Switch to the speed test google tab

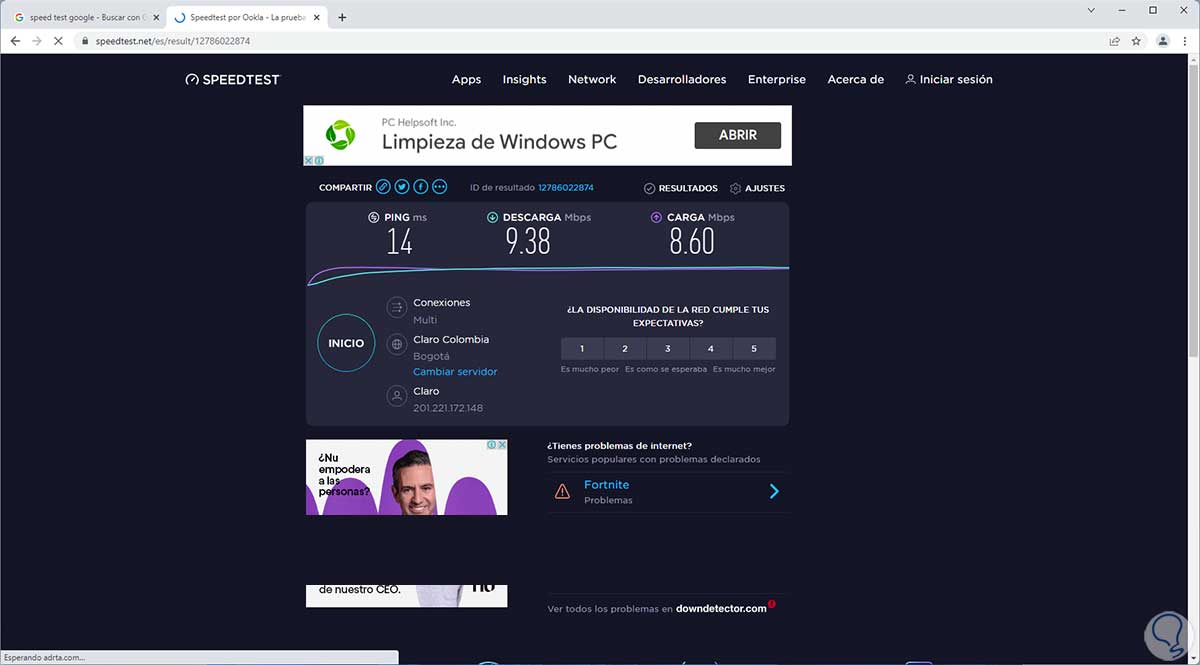point(85,17)
